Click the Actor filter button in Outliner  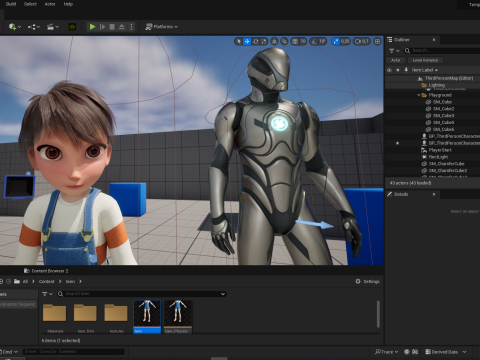click(x=396, y=60)
